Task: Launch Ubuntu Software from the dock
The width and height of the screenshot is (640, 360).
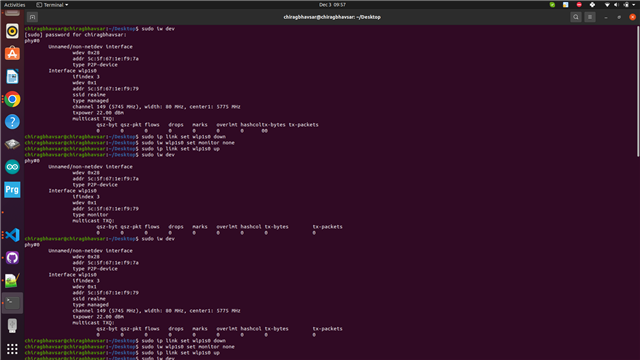Action: [12, 53]
